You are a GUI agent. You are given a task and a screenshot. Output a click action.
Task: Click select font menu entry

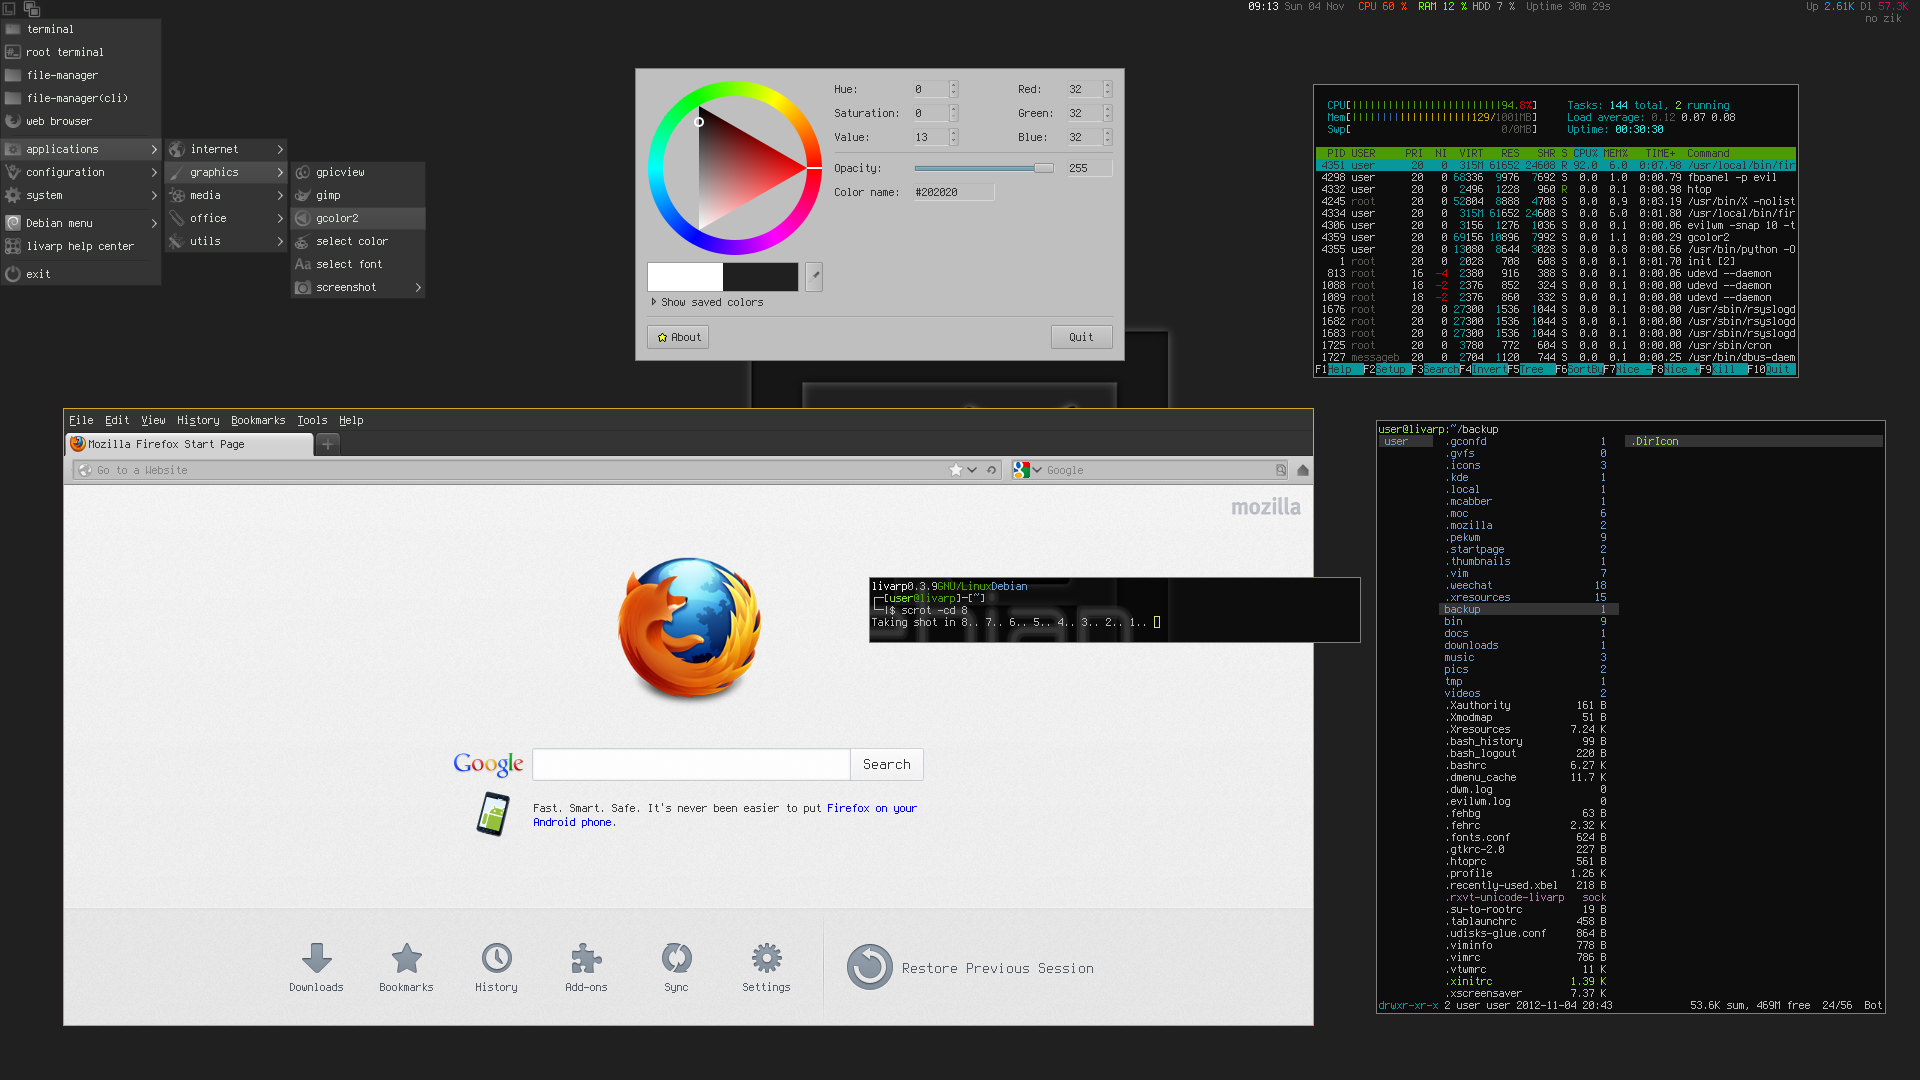[x=358, y=264]
